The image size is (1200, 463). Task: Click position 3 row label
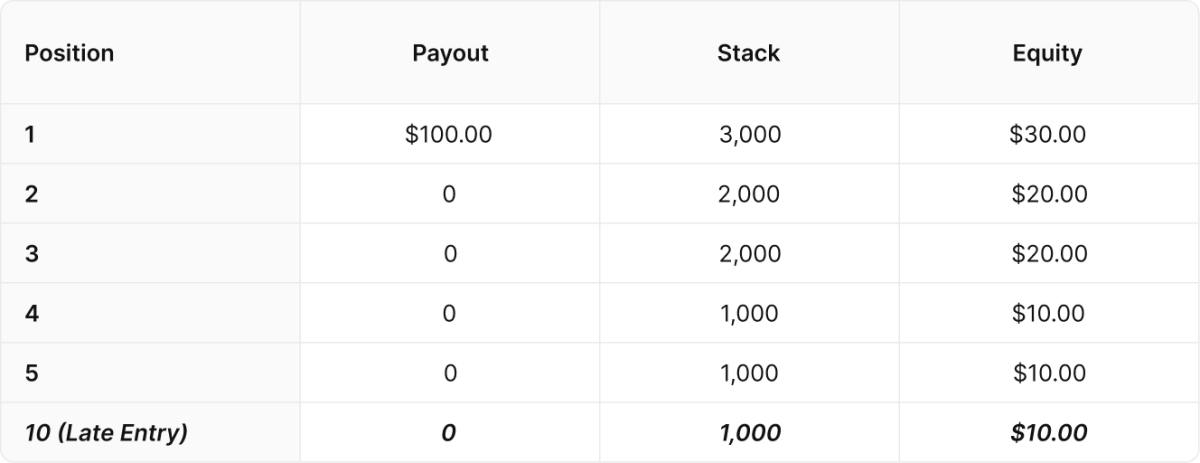pos(31,254)
